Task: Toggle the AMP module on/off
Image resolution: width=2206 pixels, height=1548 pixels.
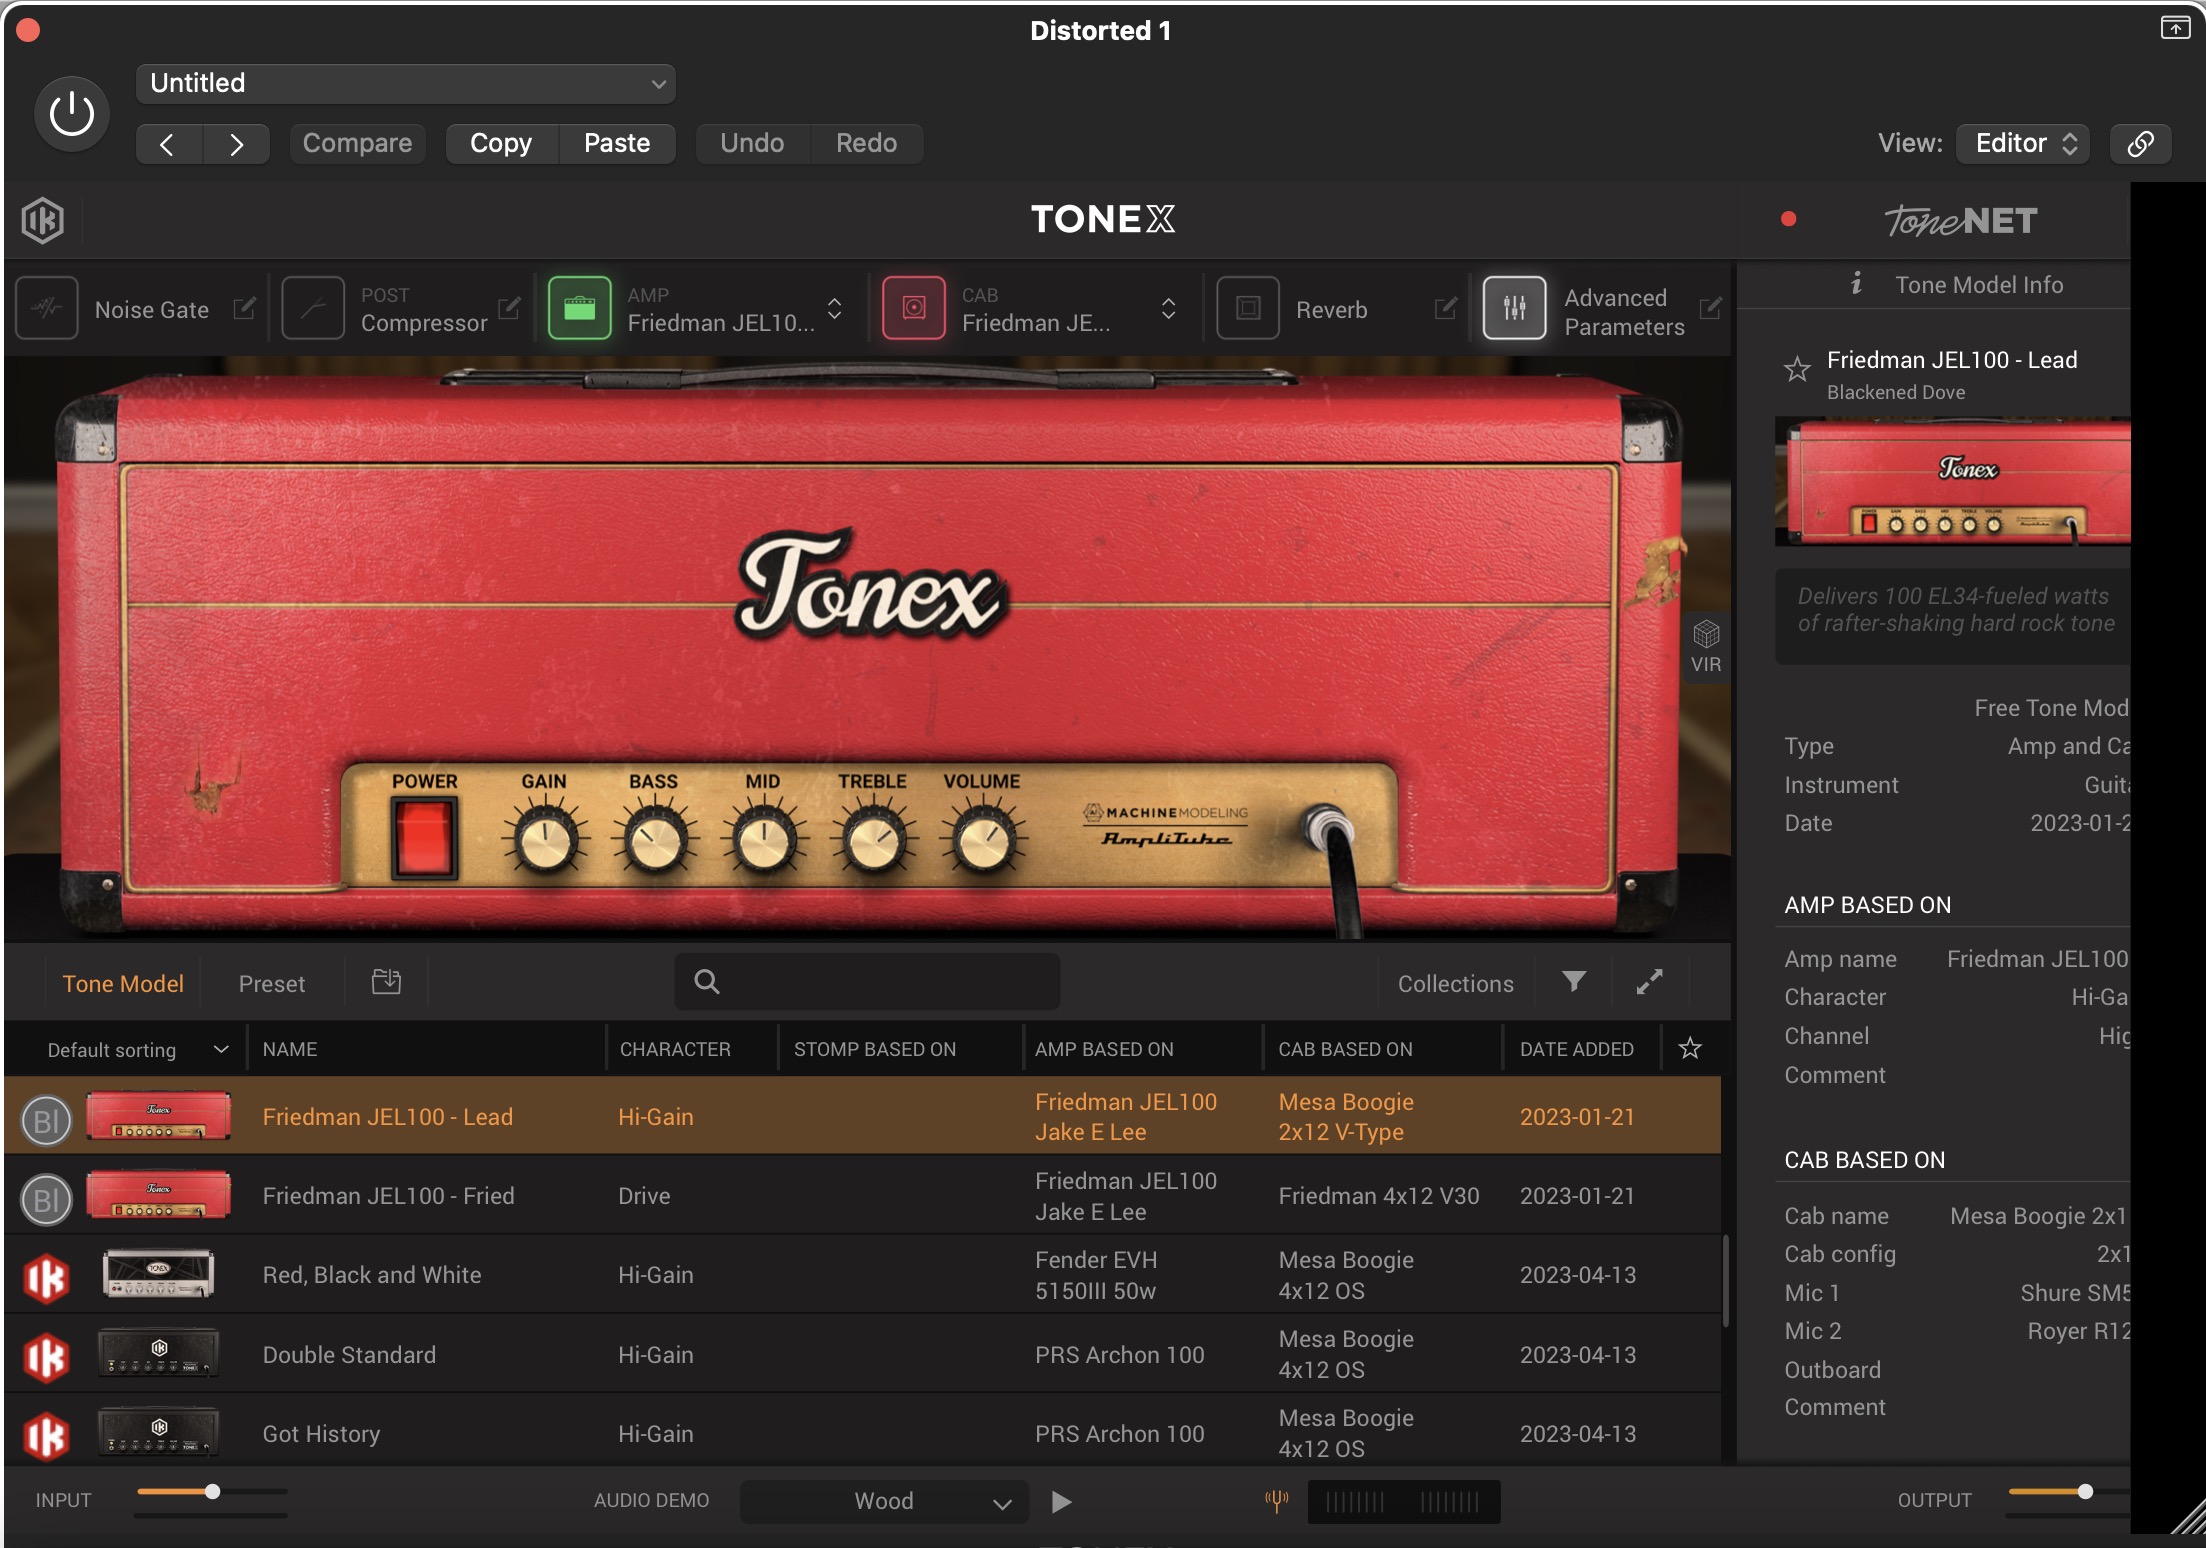Action: 580,308
